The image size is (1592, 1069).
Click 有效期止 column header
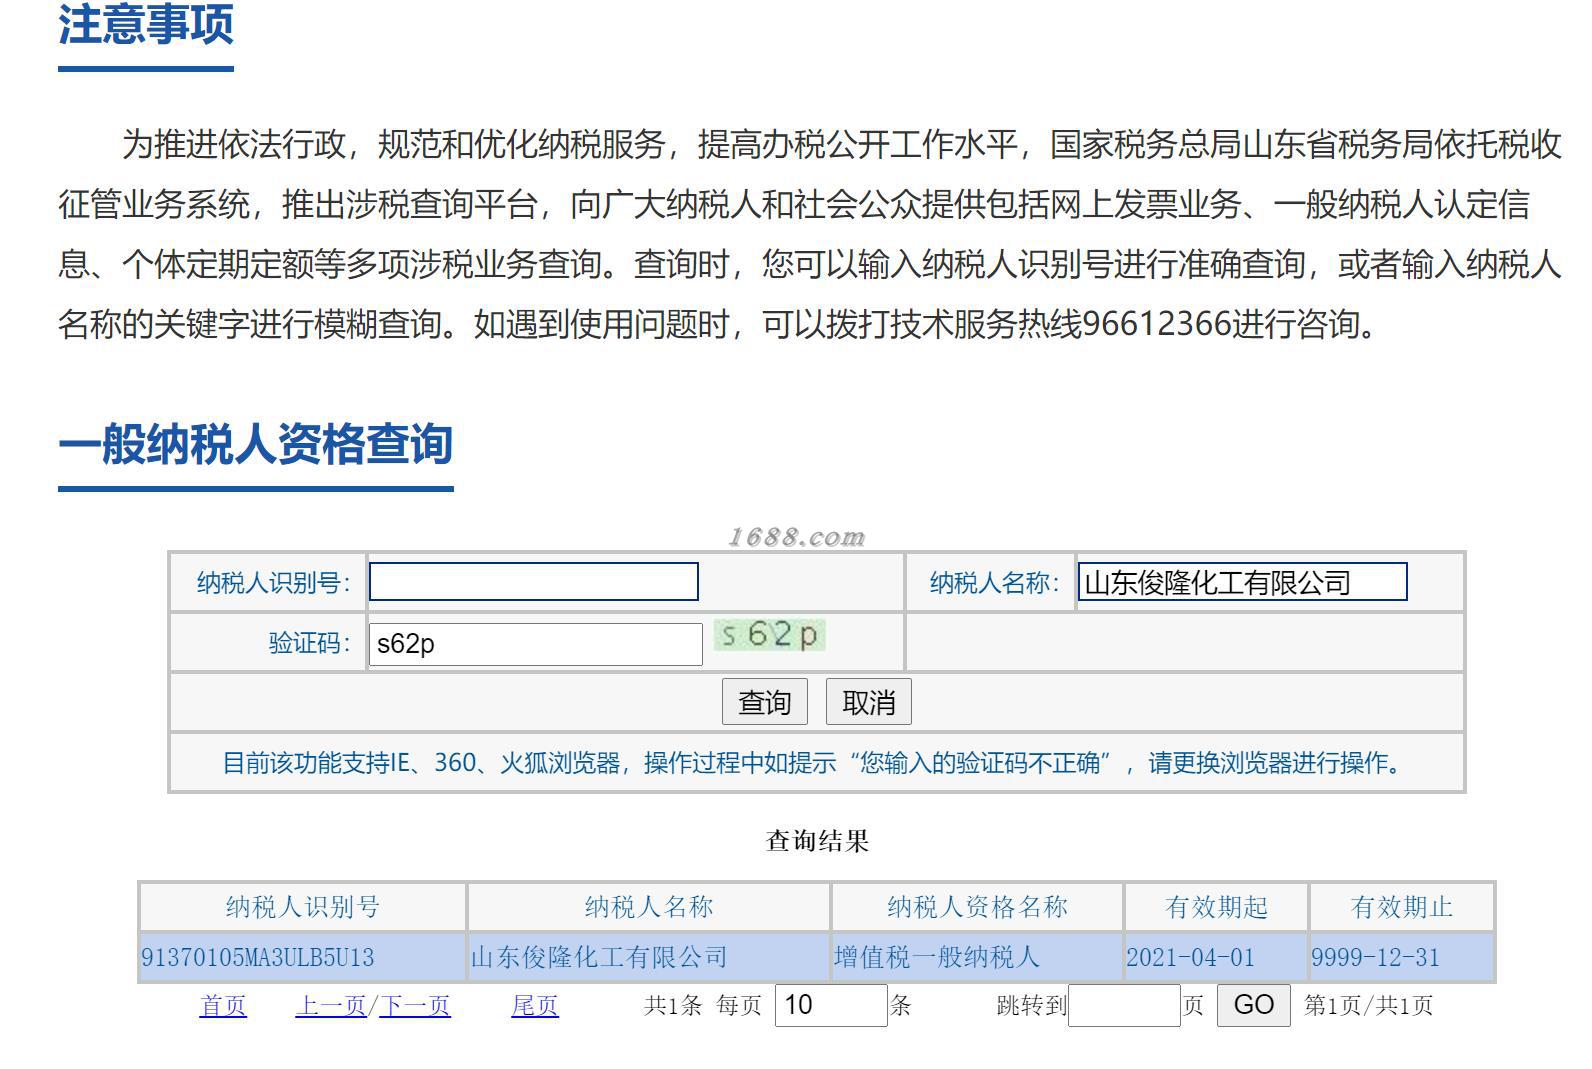pyautogui.click(x=1402, y=907)
